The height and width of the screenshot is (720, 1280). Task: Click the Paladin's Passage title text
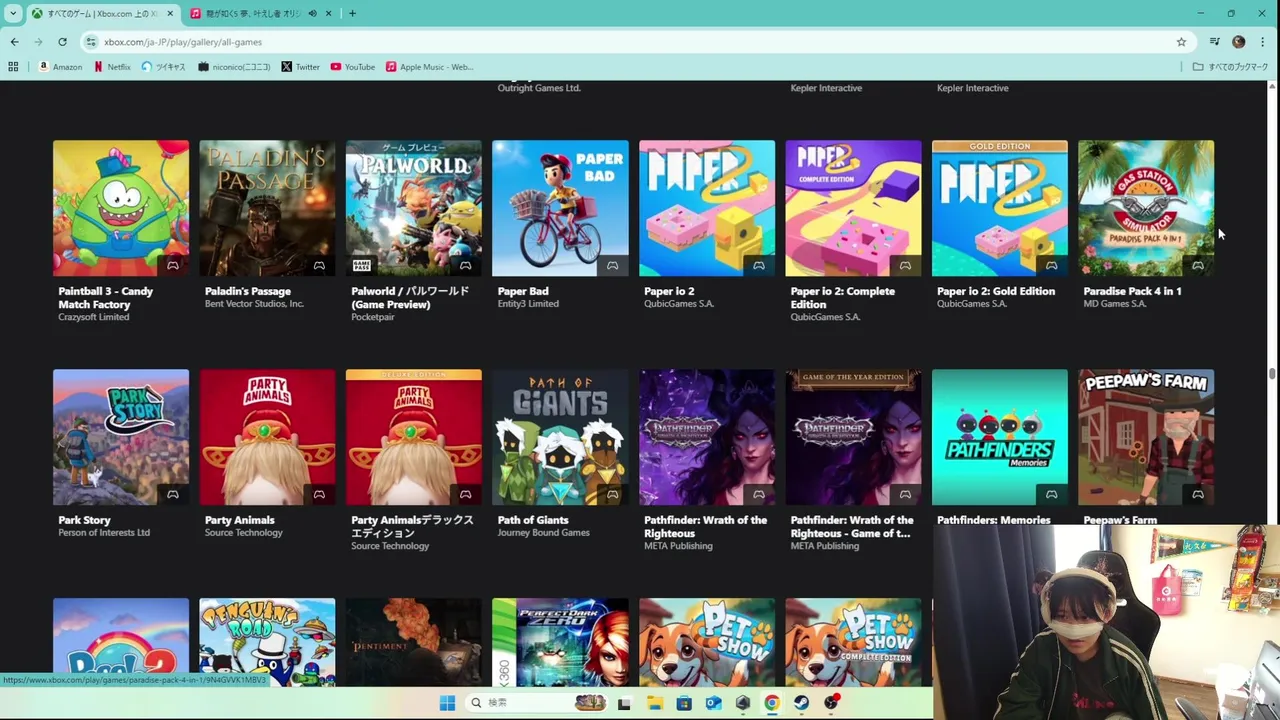248,291
